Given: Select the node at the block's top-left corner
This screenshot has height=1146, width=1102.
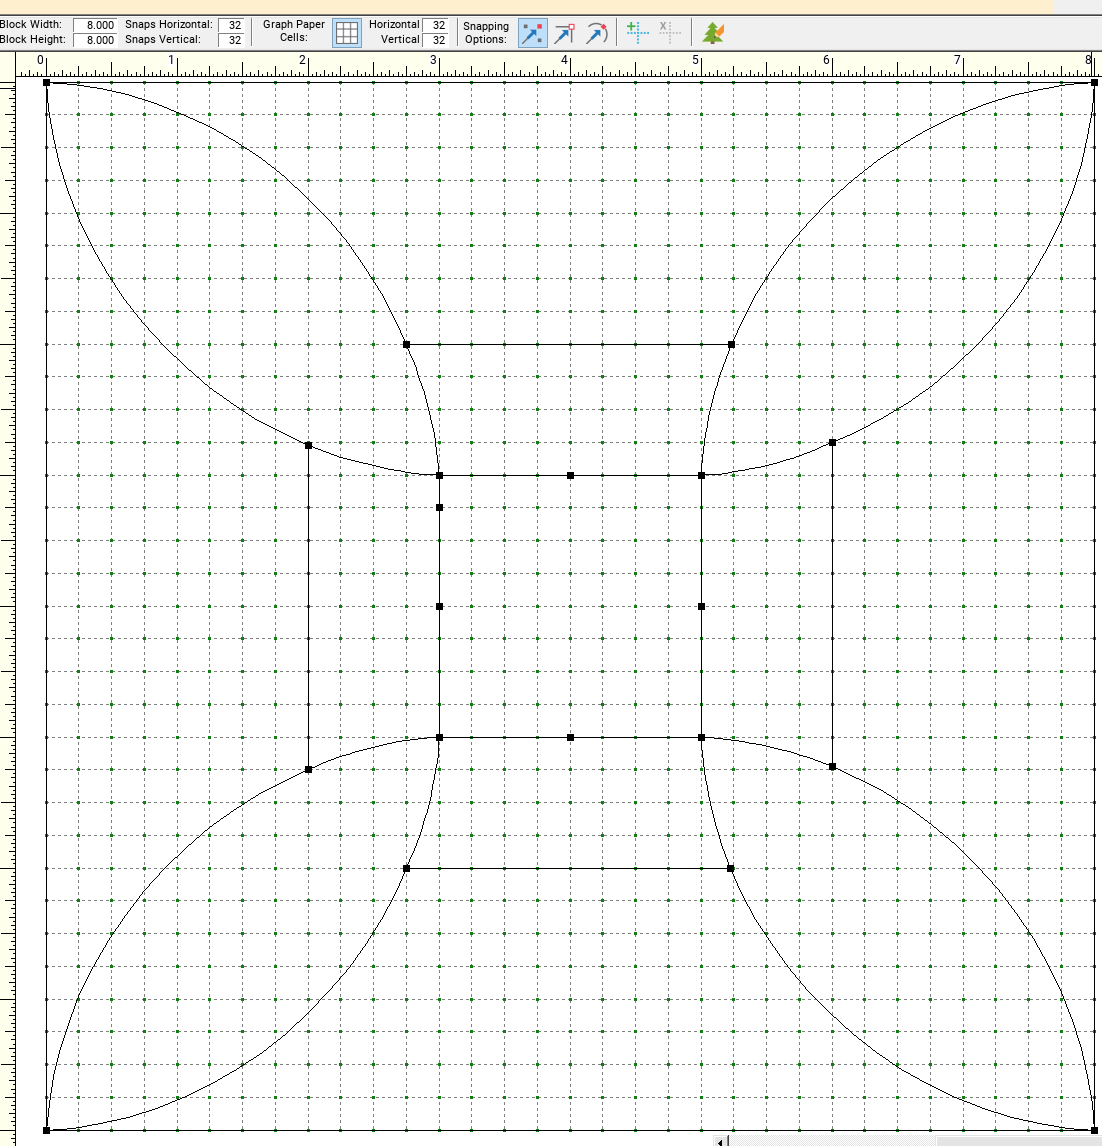Looking at the screenshot, I should 47,82.
